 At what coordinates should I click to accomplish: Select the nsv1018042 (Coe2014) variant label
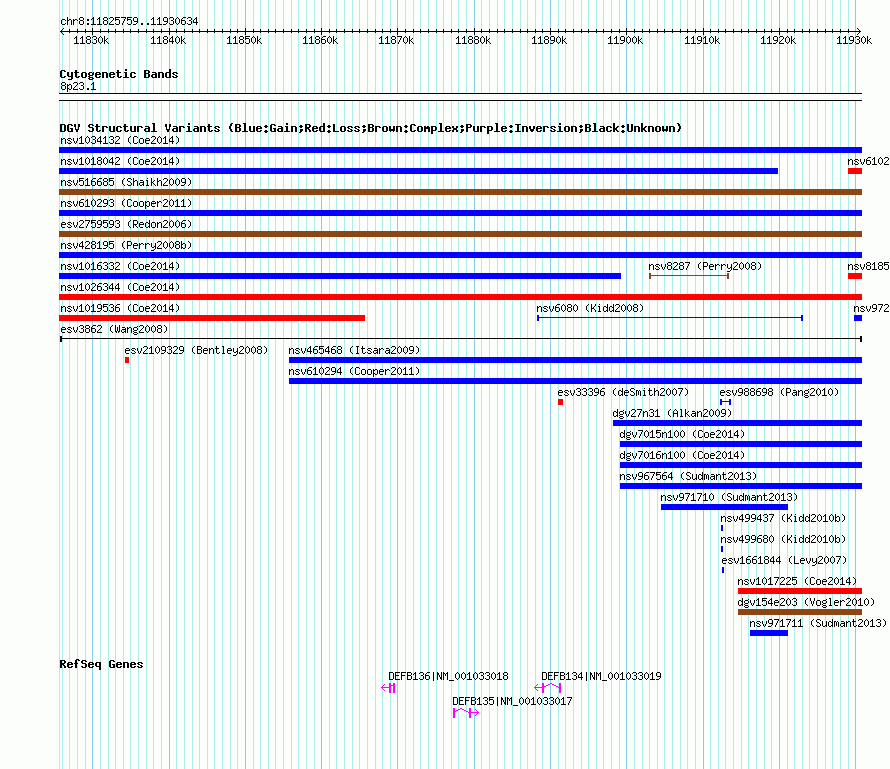click(x=120, y=161)
